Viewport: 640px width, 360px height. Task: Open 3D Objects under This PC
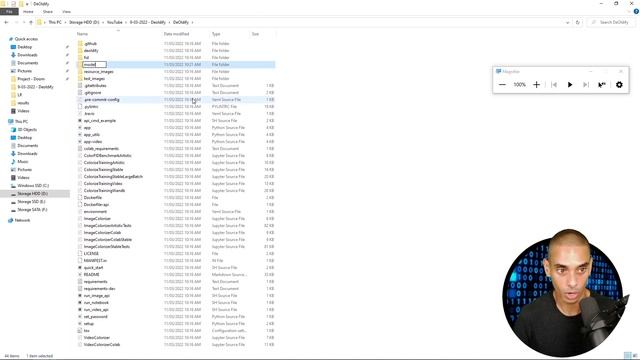coord(27,129)
